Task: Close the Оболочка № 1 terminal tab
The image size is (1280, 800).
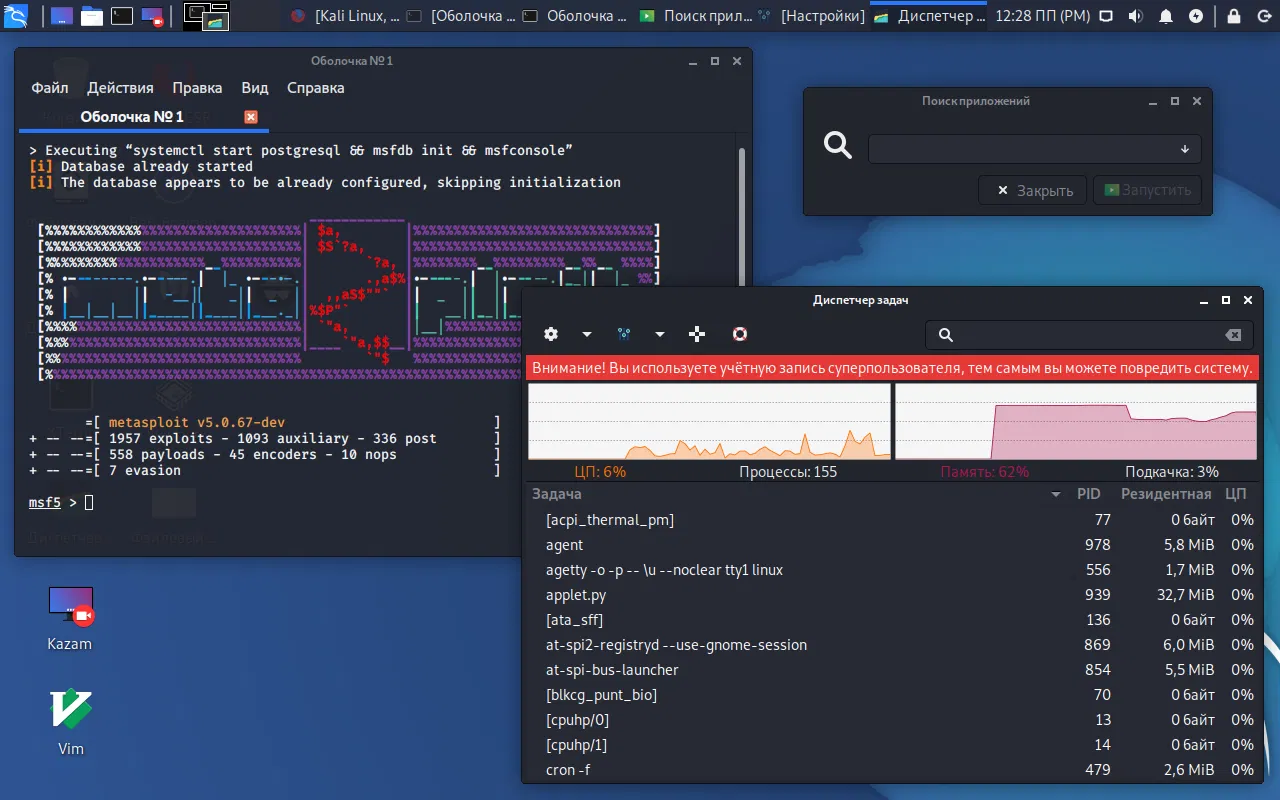Action: click(251, 117)
